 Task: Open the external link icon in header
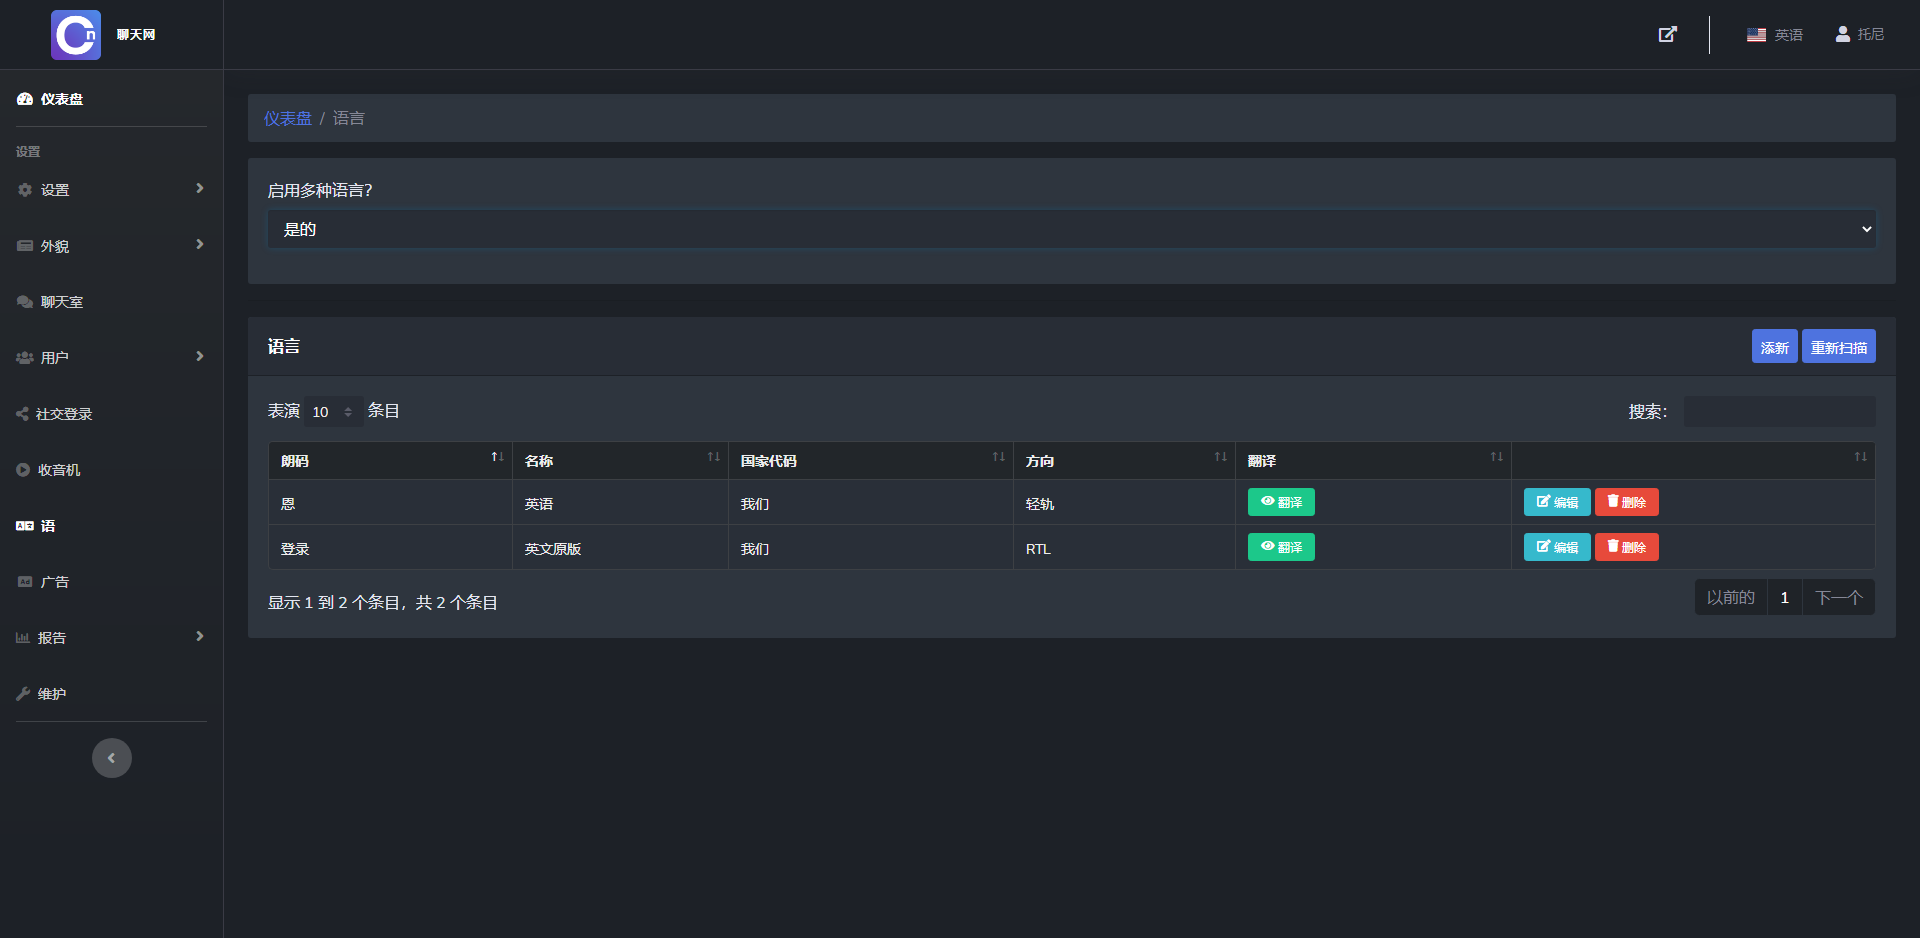click(1667, 35)
